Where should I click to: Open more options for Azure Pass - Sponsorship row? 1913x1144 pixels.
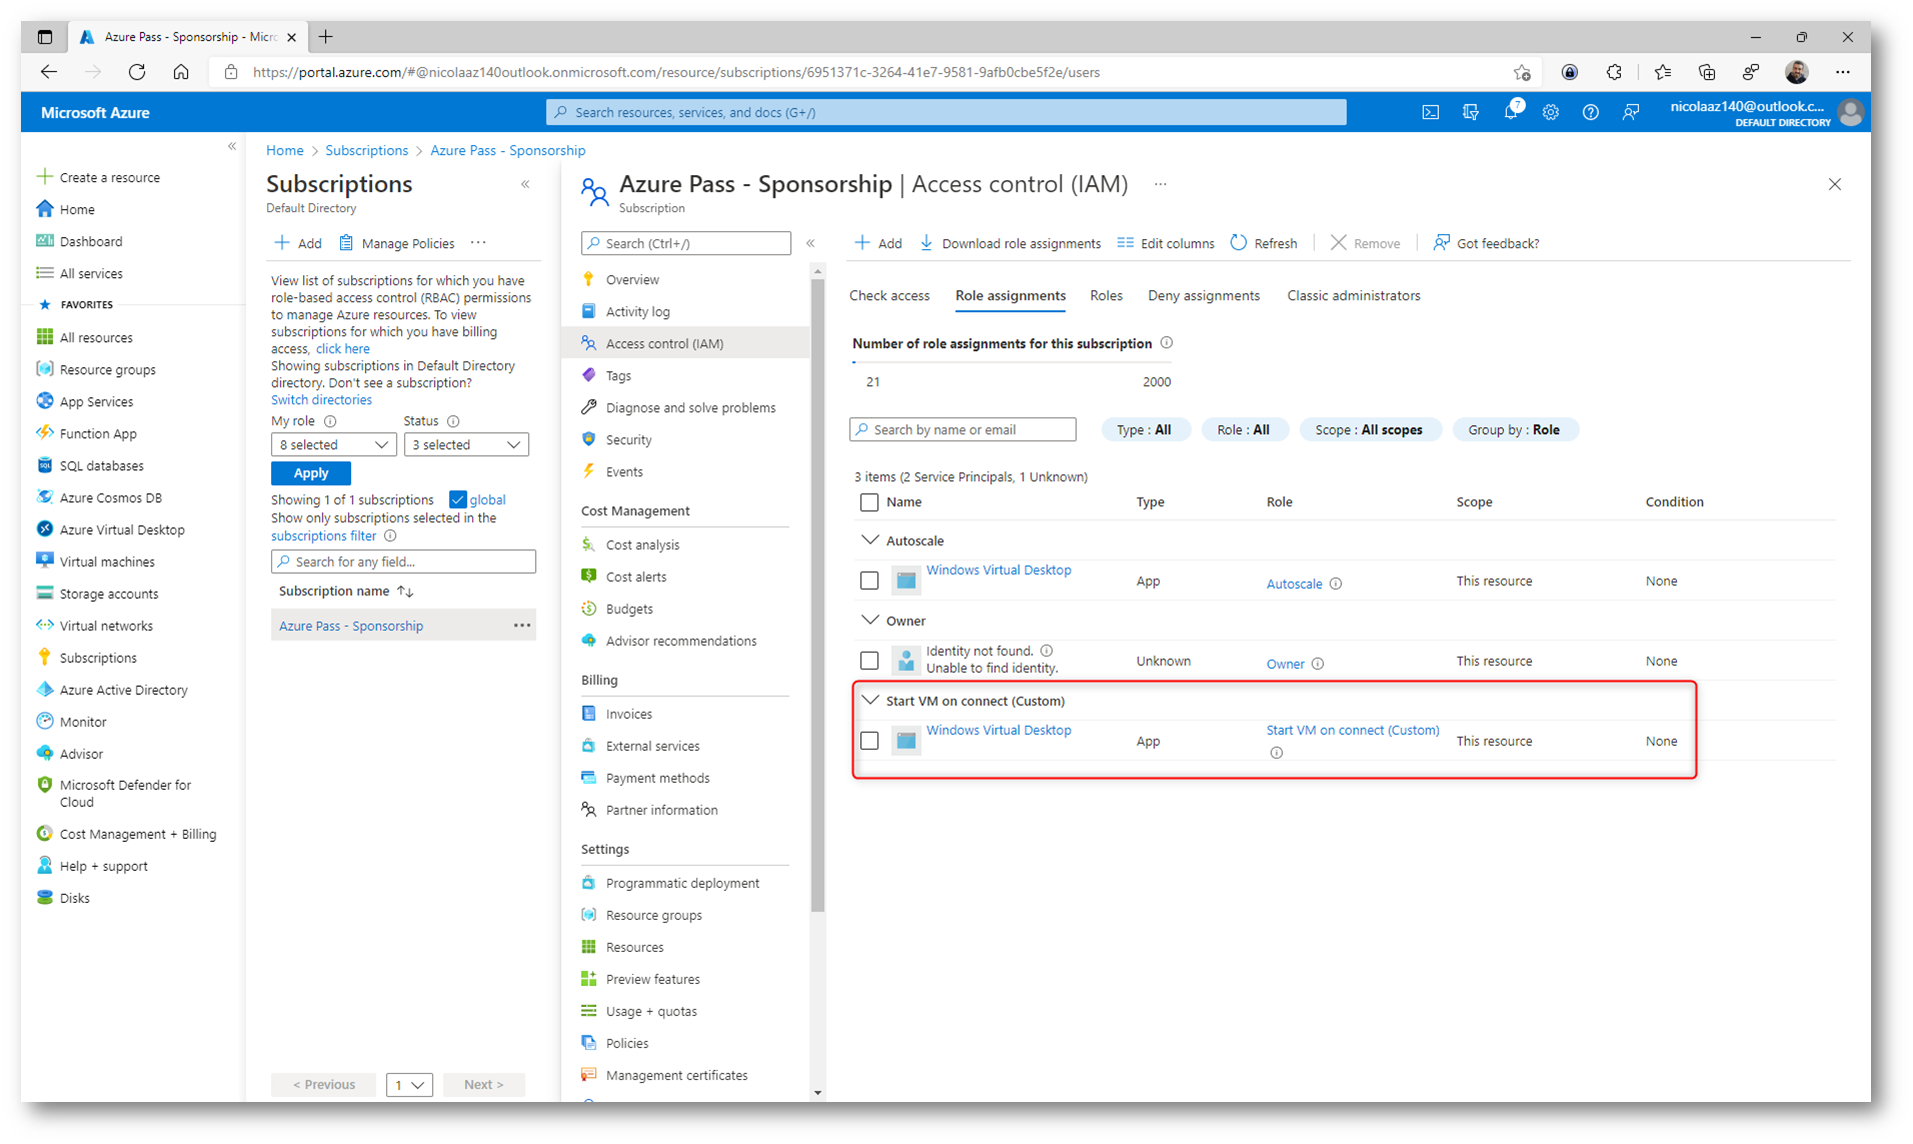[x=522, y=625]
